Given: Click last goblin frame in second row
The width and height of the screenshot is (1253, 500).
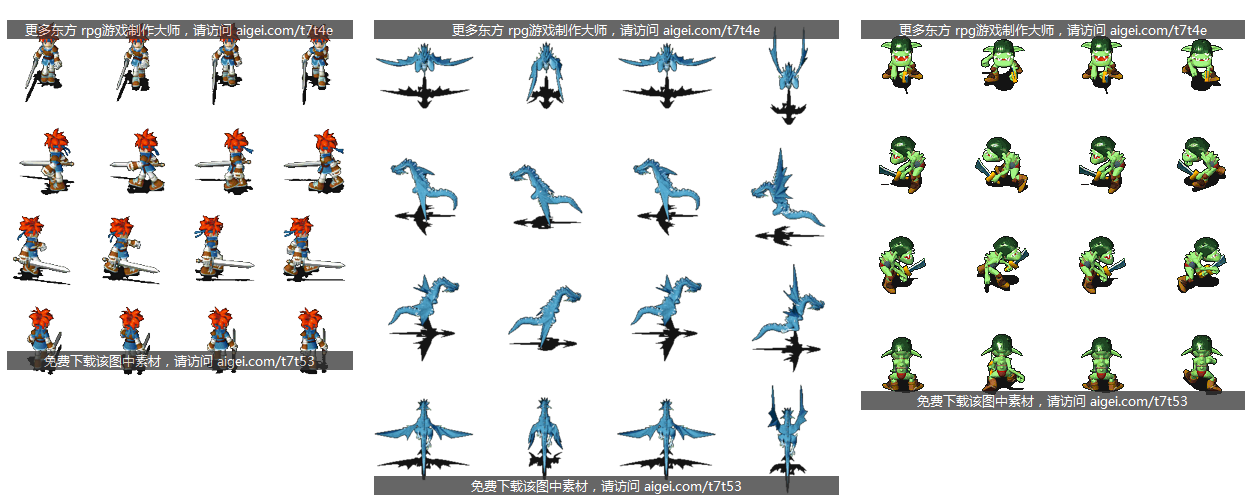Looking at the screenshot, I should point(1200,165).
